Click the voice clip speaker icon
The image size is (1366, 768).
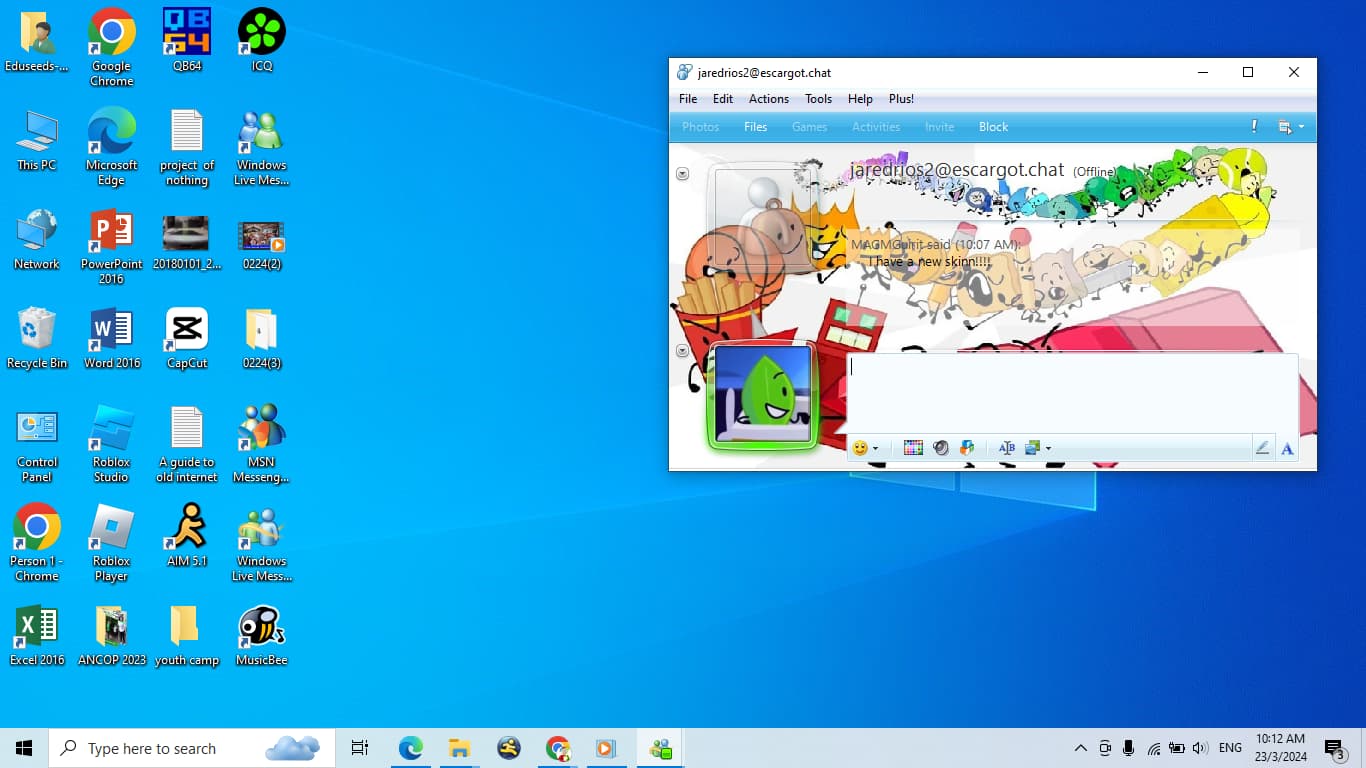pyautogui.click(x=940, y=448)
